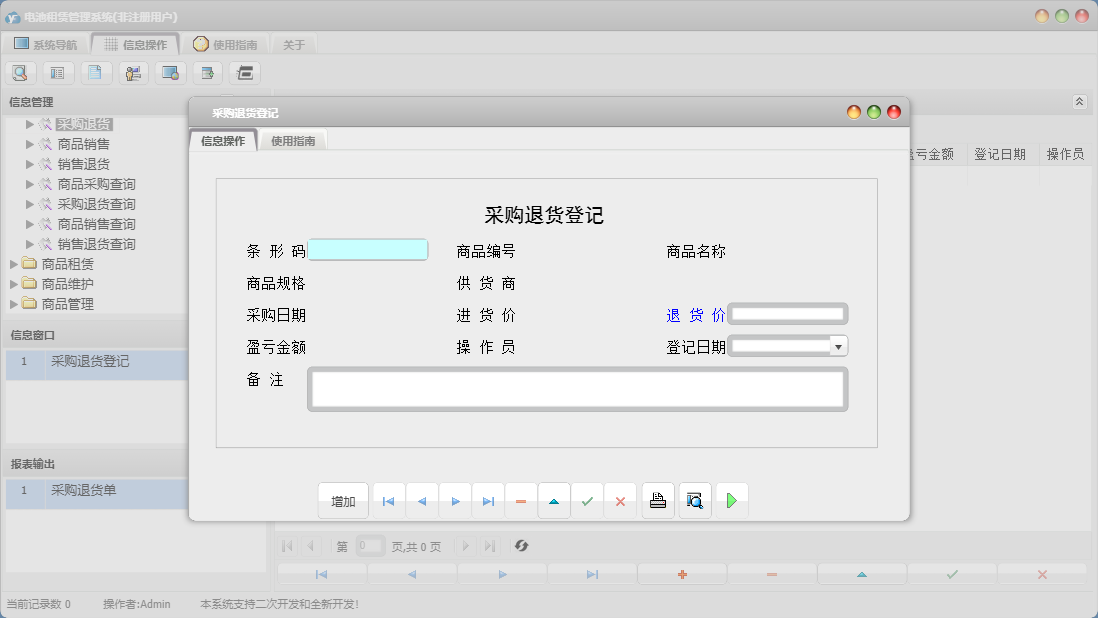Jump to last record using the dialog navigation arrow
Viewport: 1098px width, 618px height.
coord(488,500)
